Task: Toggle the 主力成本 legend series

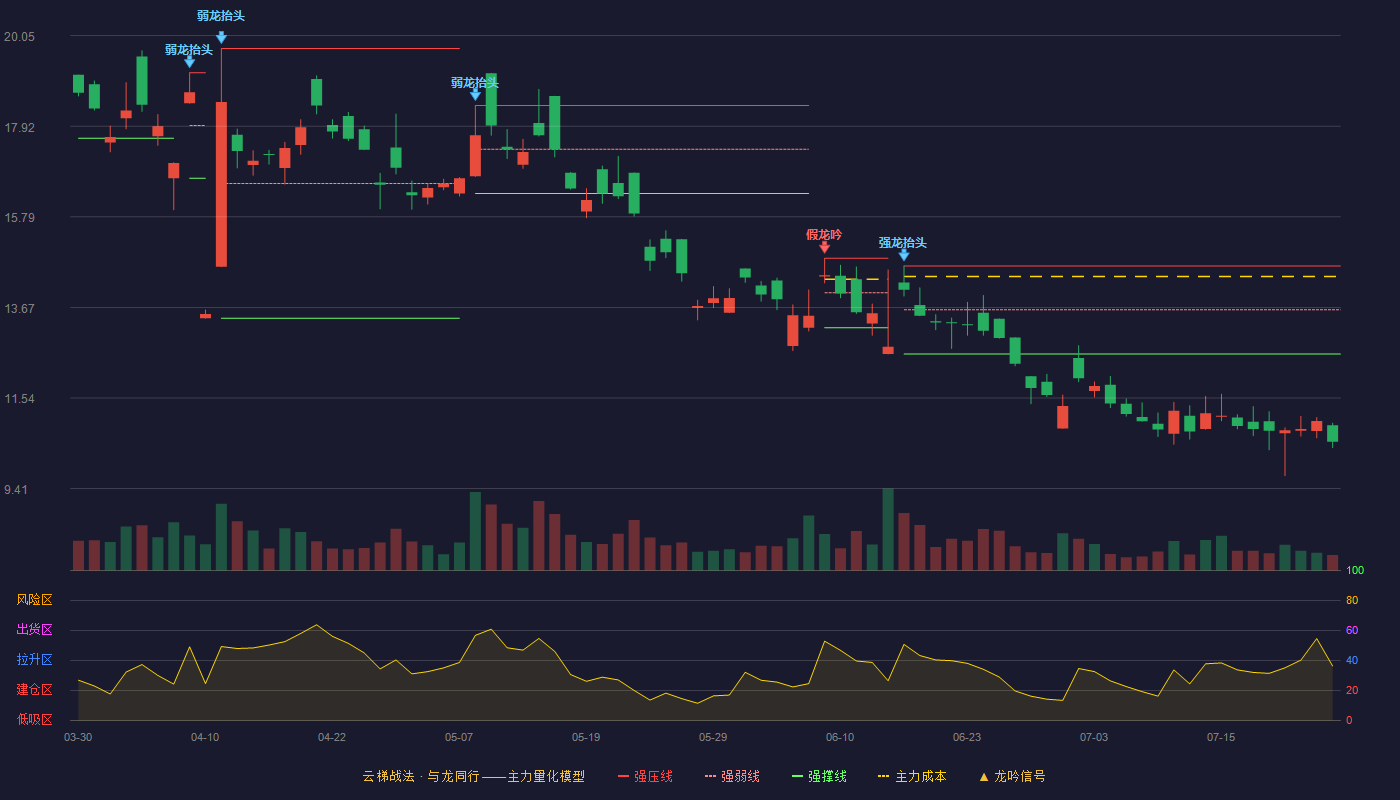Action: pos(912,776)
